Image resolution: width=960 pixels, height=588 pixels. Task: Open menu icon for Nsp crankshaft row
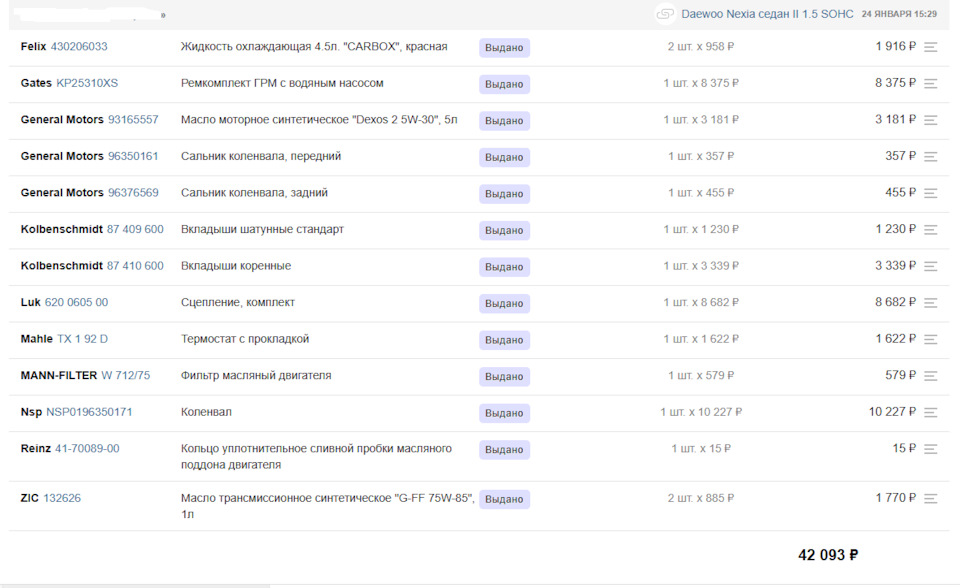tap(931, 413)
